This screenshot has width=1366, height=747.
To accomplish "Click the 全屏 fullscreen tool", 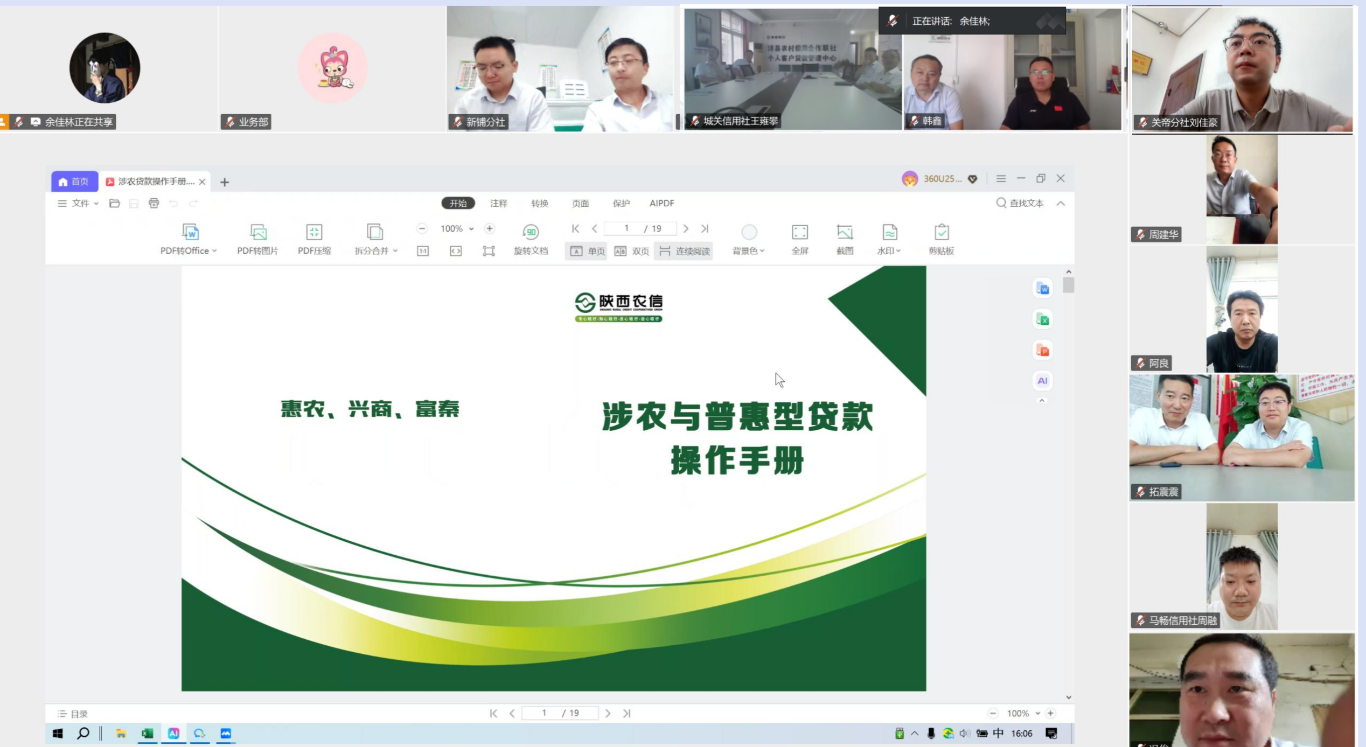I will 800,239.
